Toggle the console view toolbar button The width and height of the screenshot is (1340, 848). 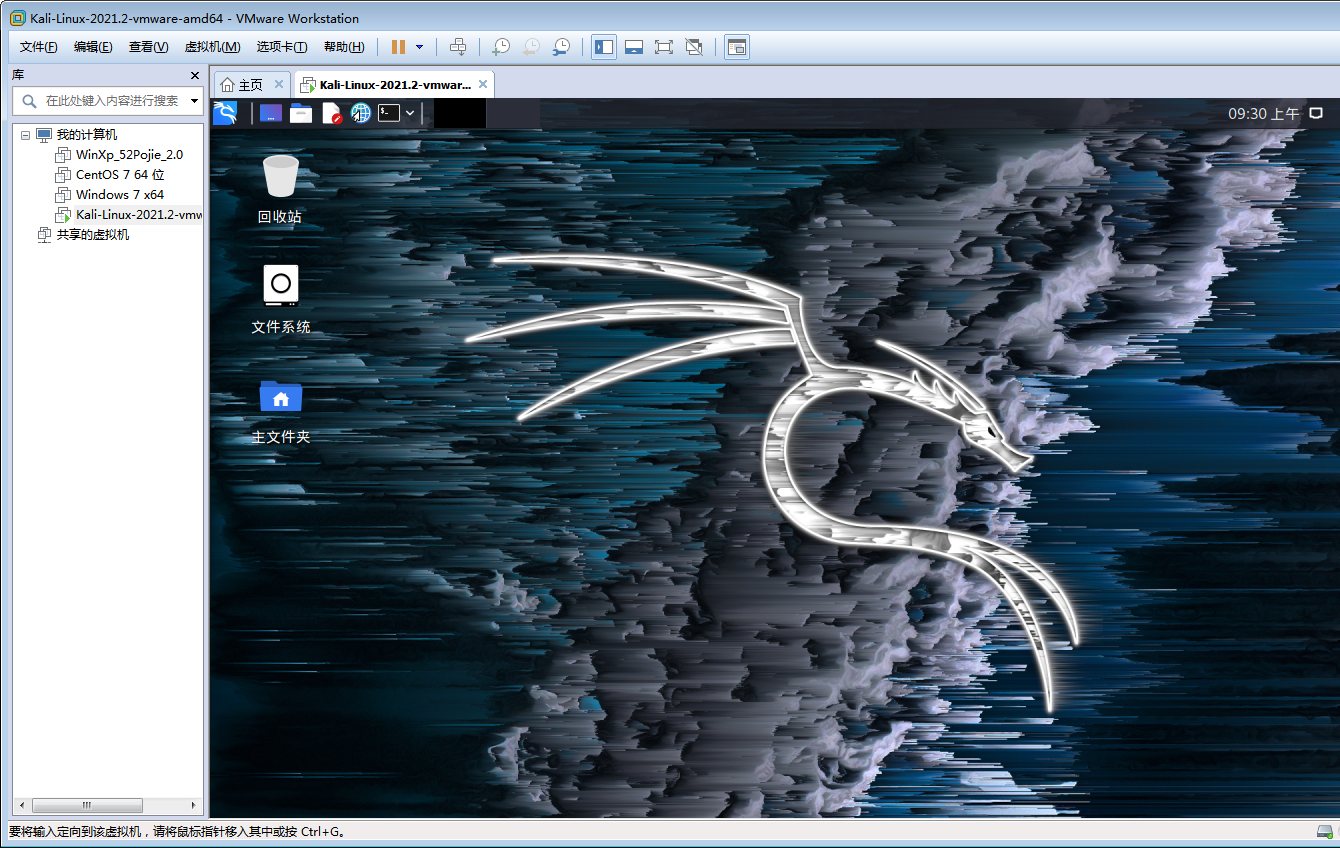click(737, 47)
